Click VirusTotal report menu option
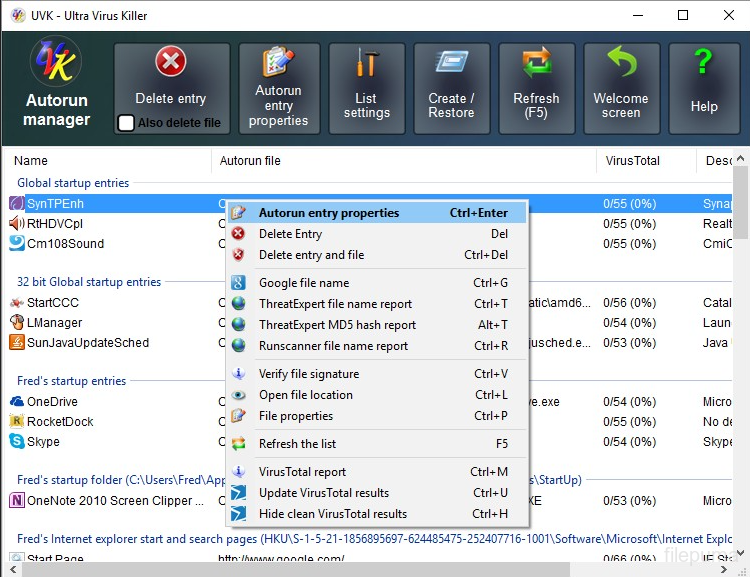Screen dimensions: 750x577 point(302,472)
